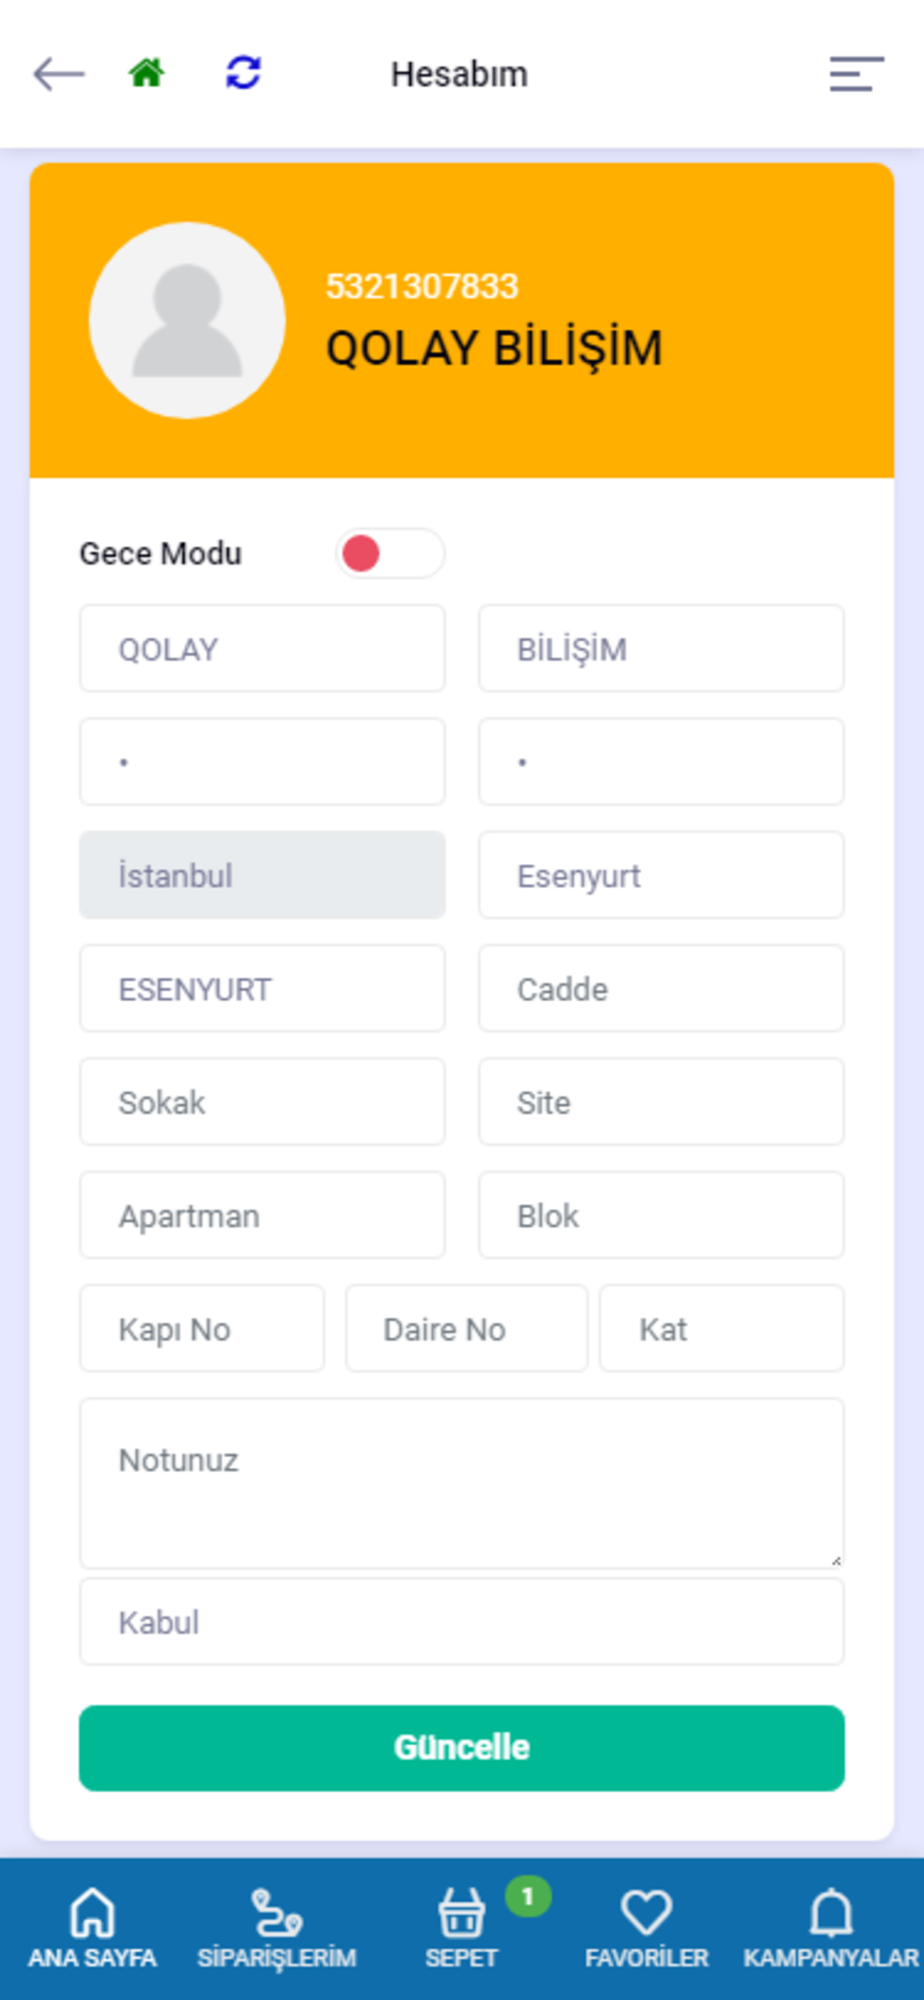Open the green home icon
The image size is (924, 2000).
(147, 73)
